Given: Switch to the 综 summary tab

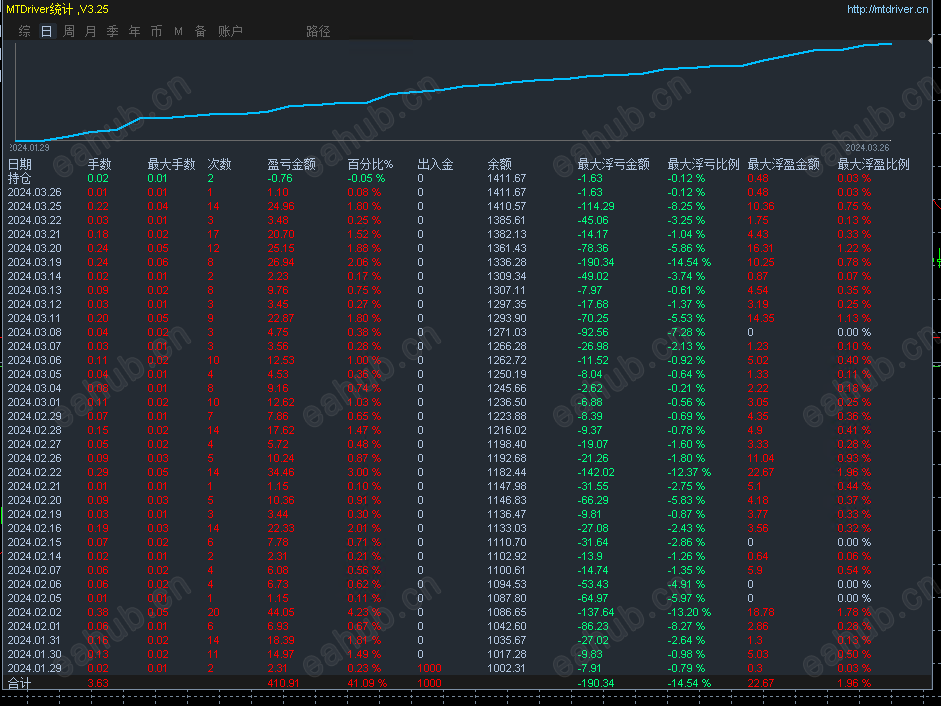Looking at the screenshot, I should pos(25,31).
